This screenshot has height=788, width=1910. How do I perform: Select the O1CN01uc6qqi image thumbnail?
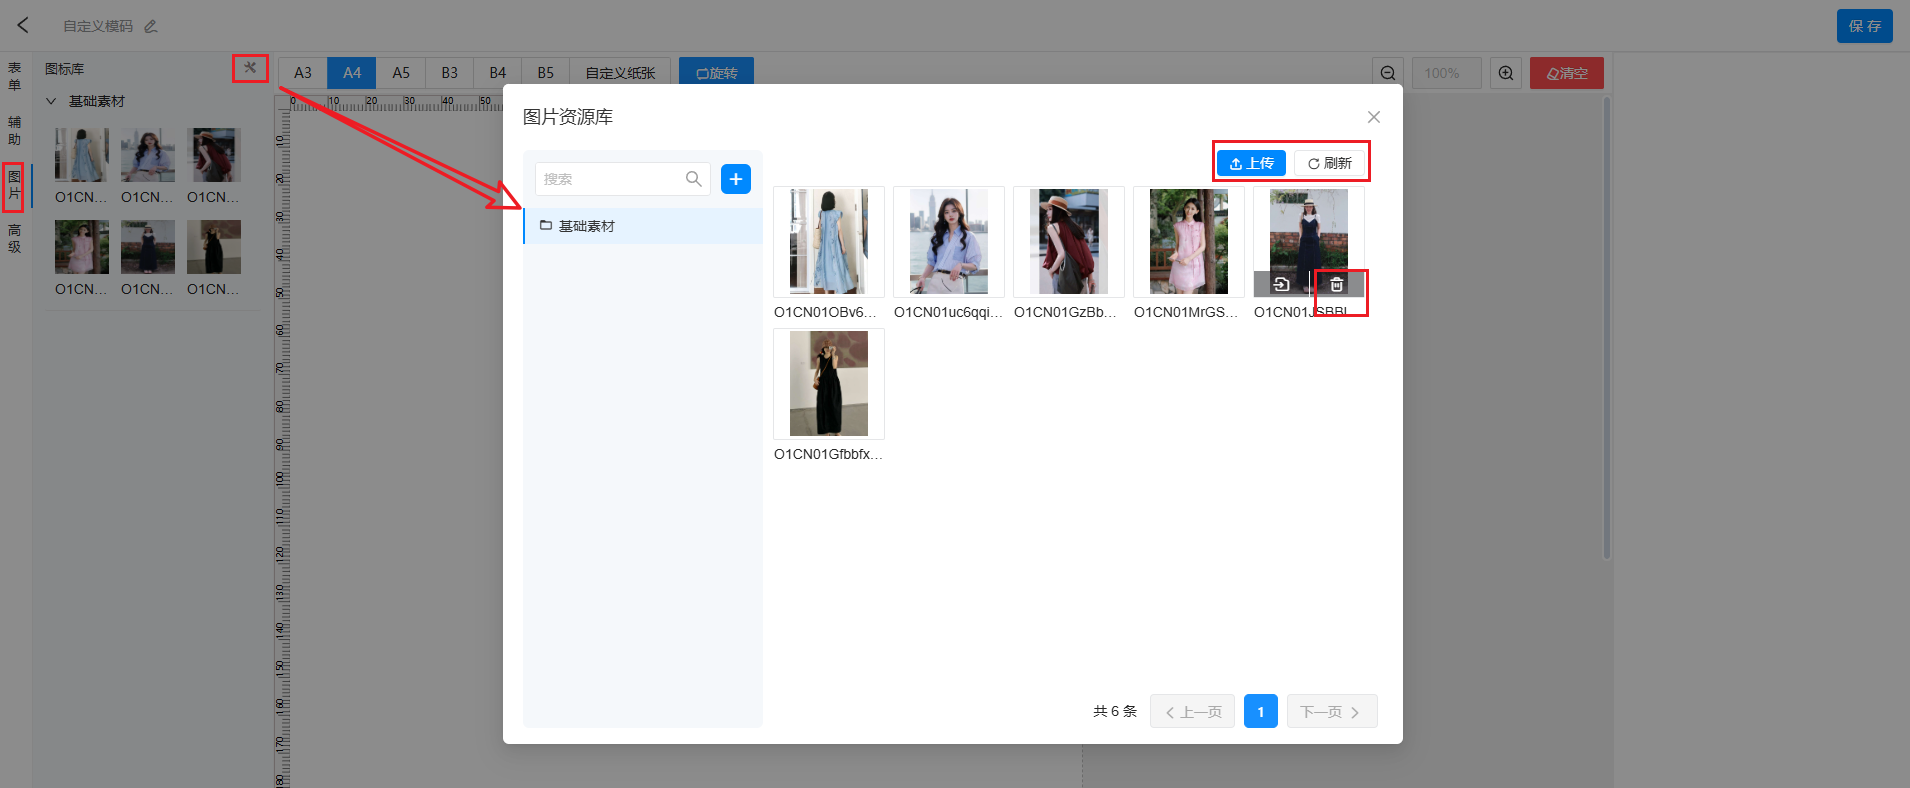point(948,241)
